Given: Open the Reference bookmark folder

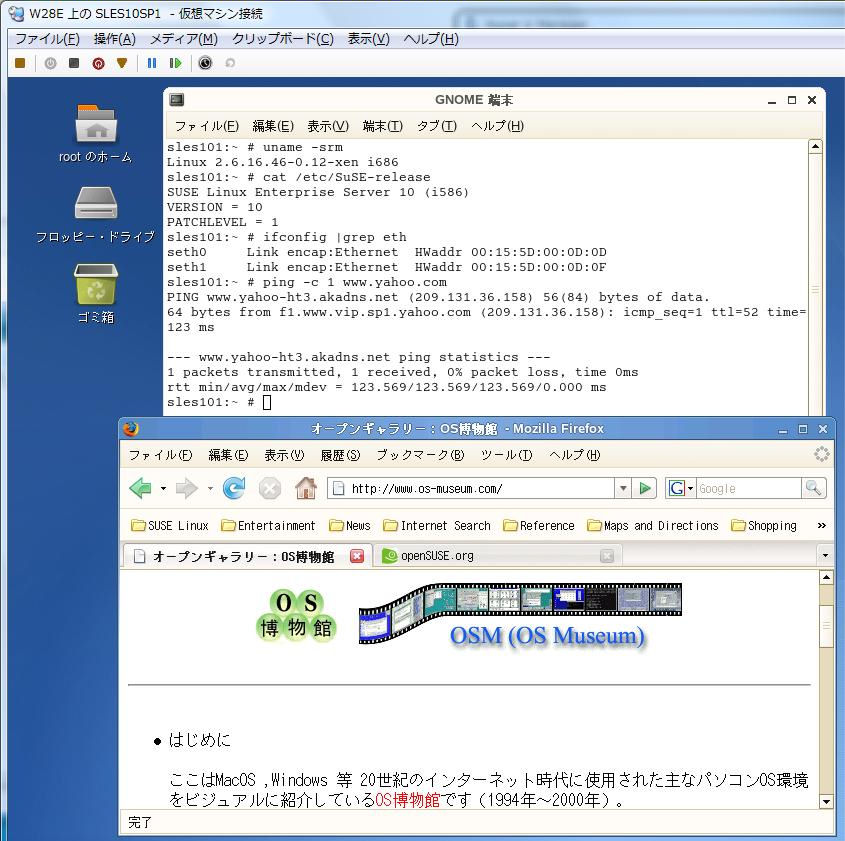Looking at the screenshot, I should coord(538,525).
